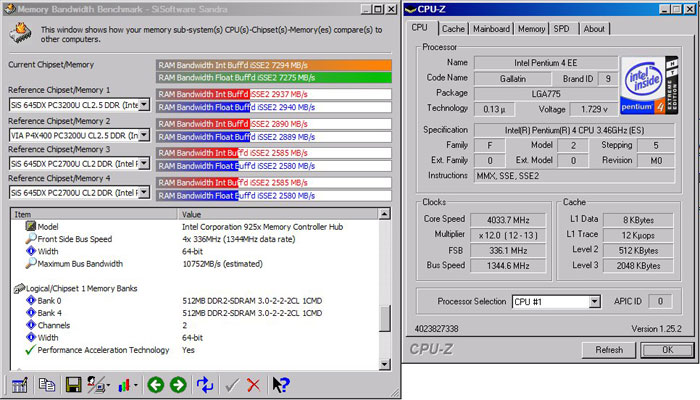Open the options table icon in Sandra toolbar
This screenshot has height=400, width=700.
tap(19, 385)
